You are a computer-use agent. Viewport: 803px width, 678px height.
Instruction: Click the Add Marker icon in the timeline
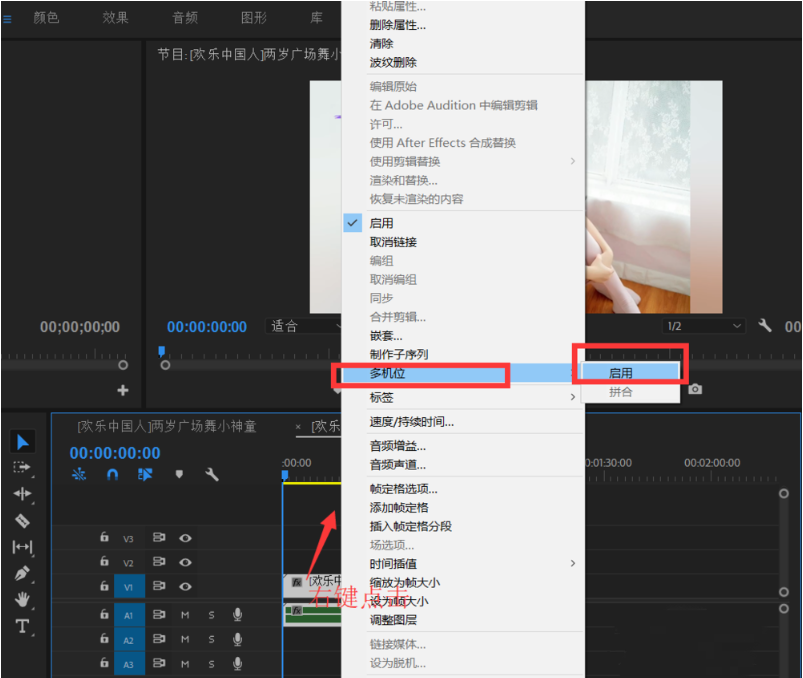click(178, 474)
